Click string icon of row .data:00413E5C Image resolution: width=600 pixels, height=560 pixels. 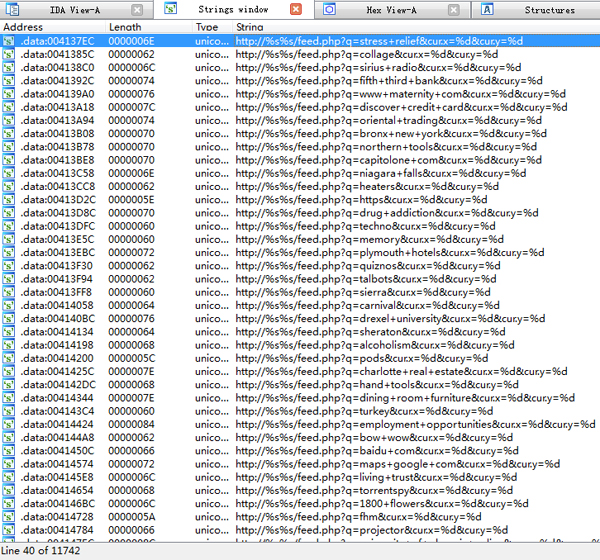9,240
